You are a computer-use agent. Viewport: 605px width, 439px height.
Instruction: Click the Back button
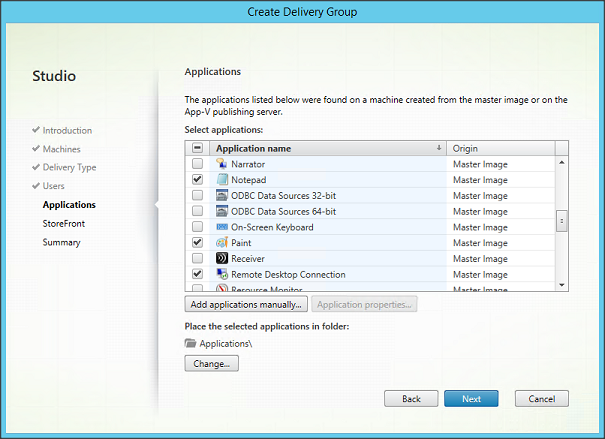(411, 398)
